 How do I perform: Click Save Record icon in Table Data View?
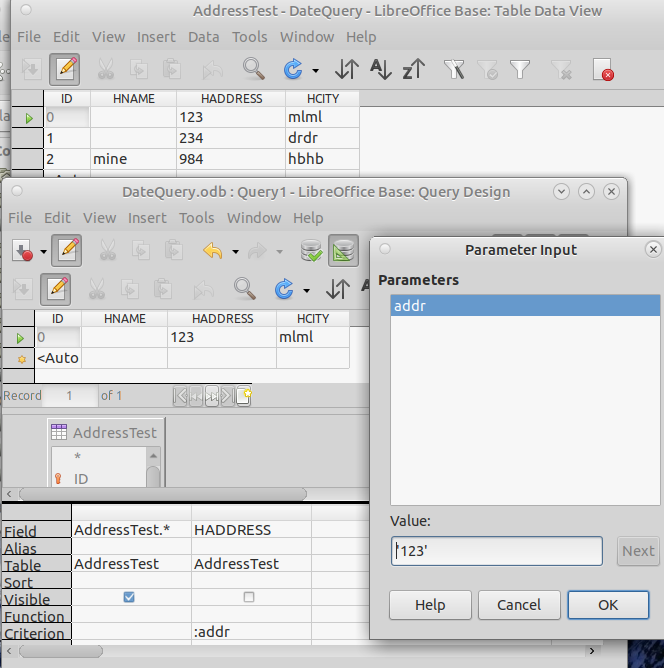(32, 69)
